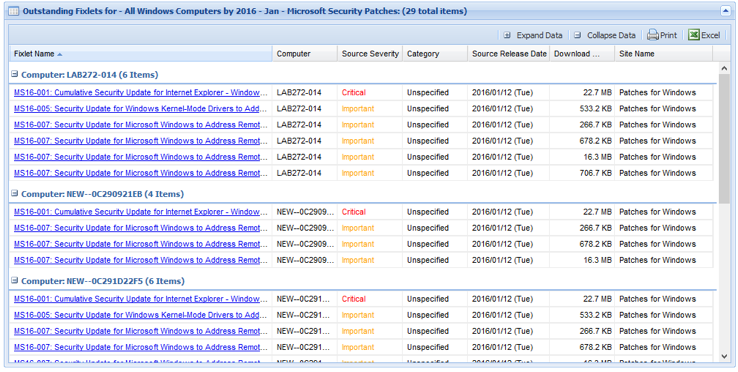Click the Collapse Data minus icon
Image resolution: width=738 pixels, height=372 pixels.
578,35
